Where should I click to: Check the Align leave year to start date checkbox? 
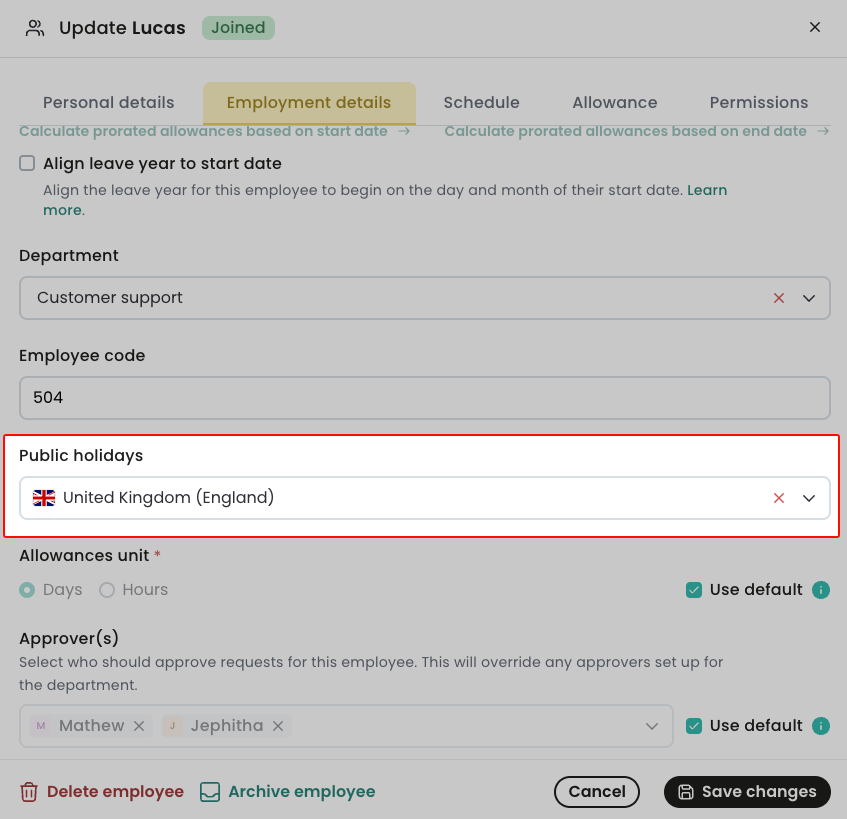25,162
